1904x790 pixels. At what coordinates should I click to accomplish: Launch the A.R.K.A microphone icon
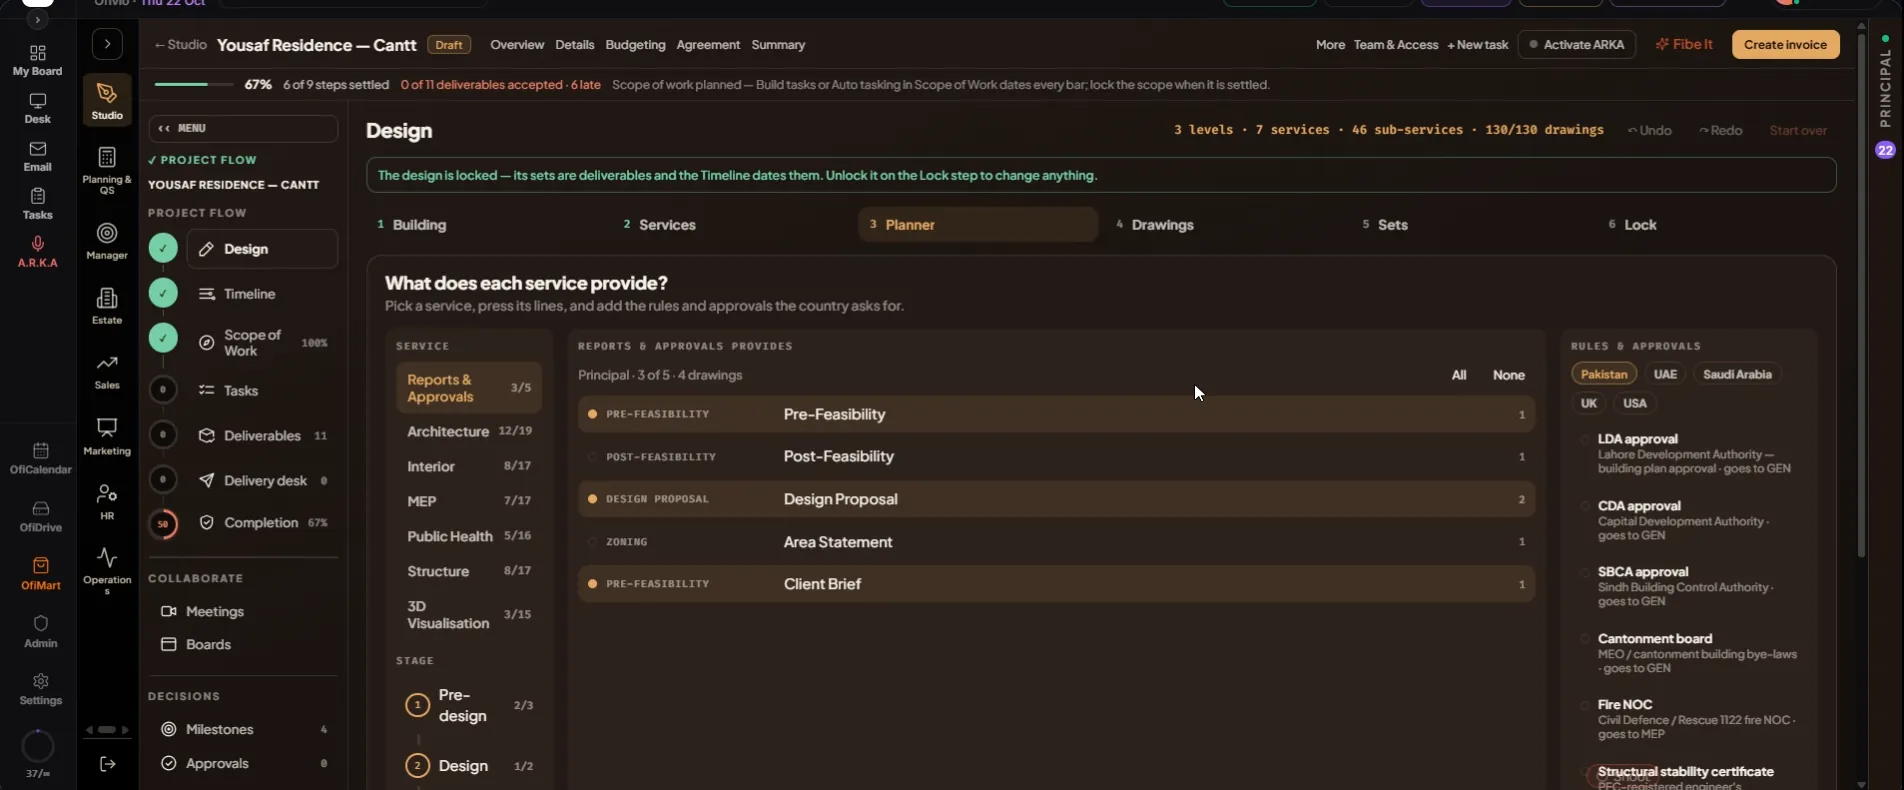(x=38, y=252)
